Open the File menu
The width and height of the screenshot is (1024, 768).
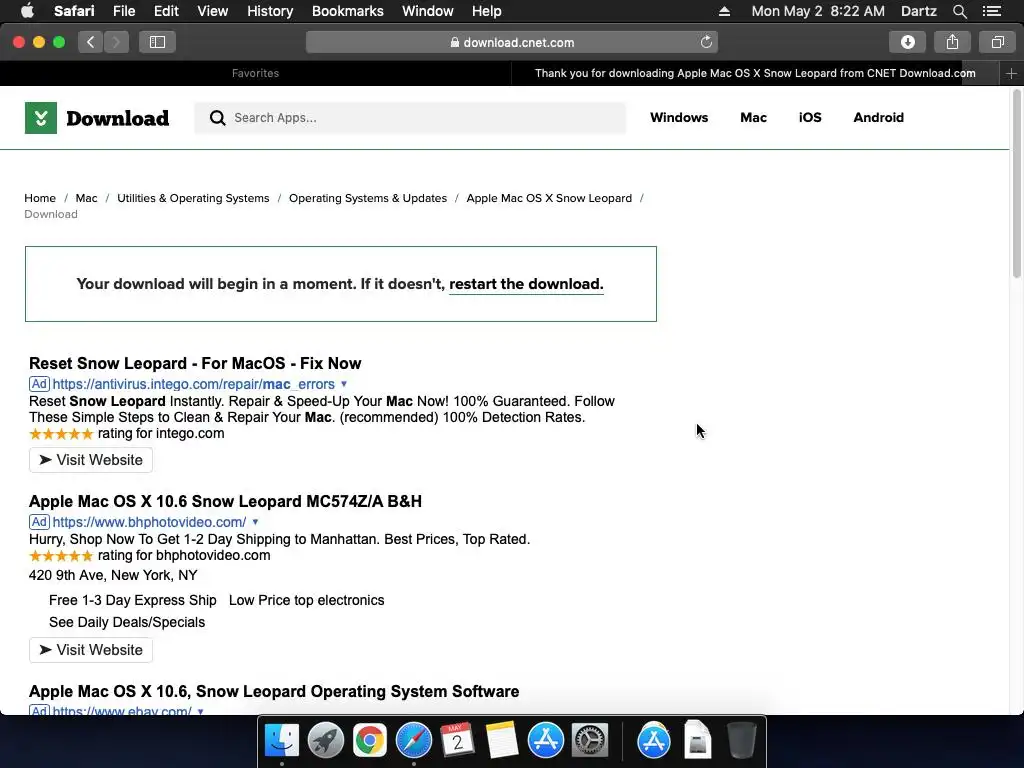123,11
